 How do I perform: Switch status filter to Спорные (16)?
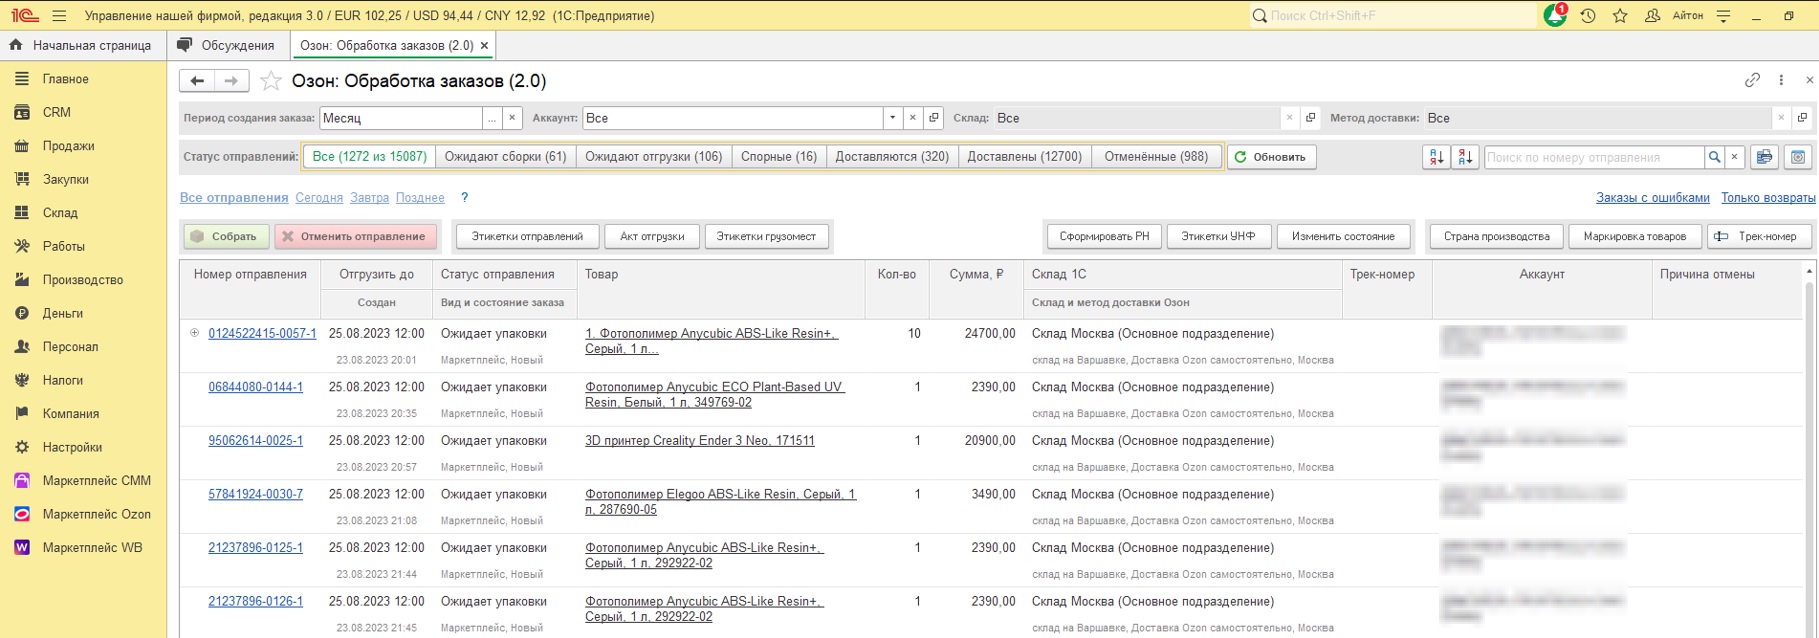(x=778, y=157)
